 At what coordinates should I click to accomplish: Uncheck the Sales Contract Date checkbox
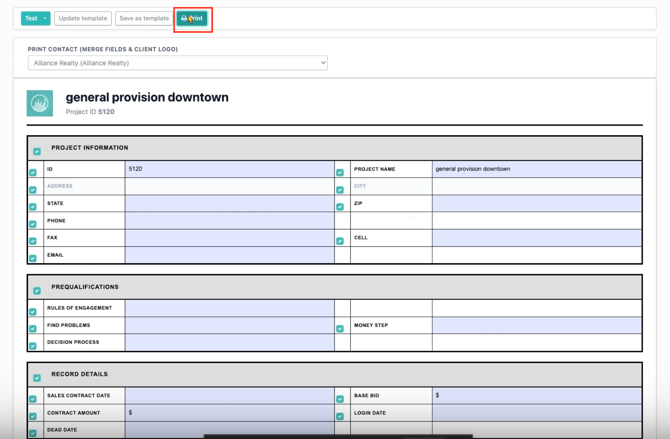(33, 399)
